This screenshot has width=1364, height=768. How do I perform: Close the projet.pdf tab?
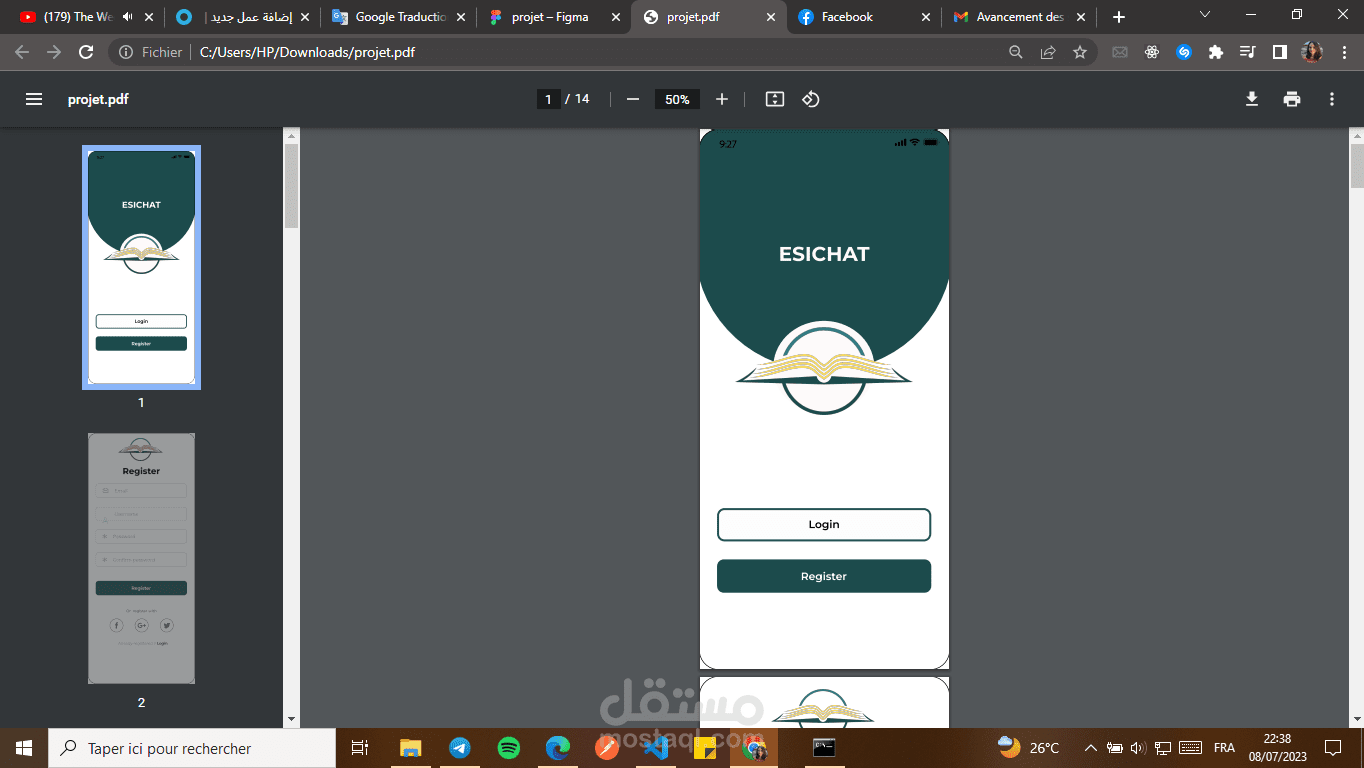pos(771,17)
